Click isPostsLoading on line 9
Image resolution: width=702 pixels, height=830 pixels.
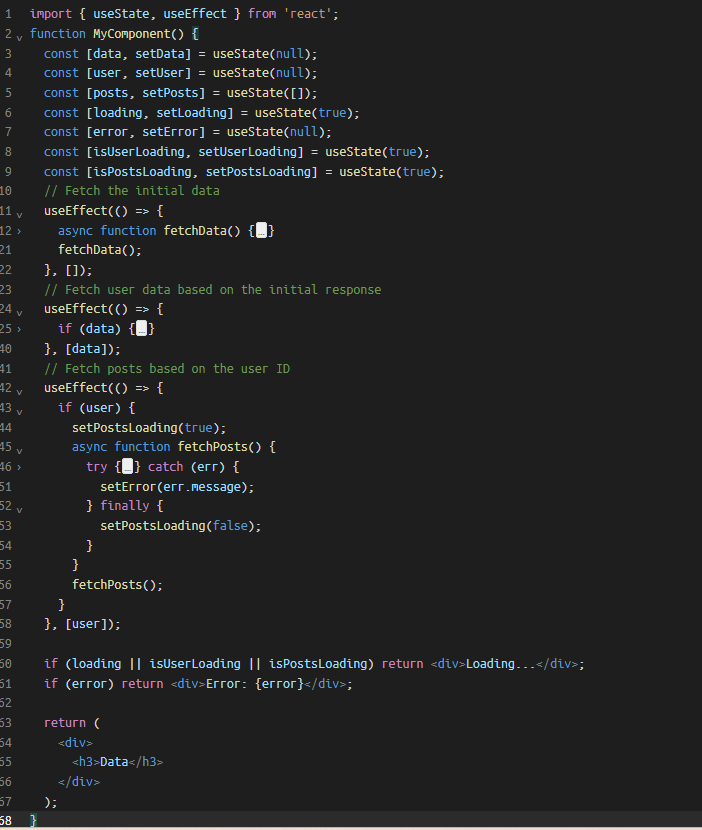pyautogui.click(x=142, y=172)
